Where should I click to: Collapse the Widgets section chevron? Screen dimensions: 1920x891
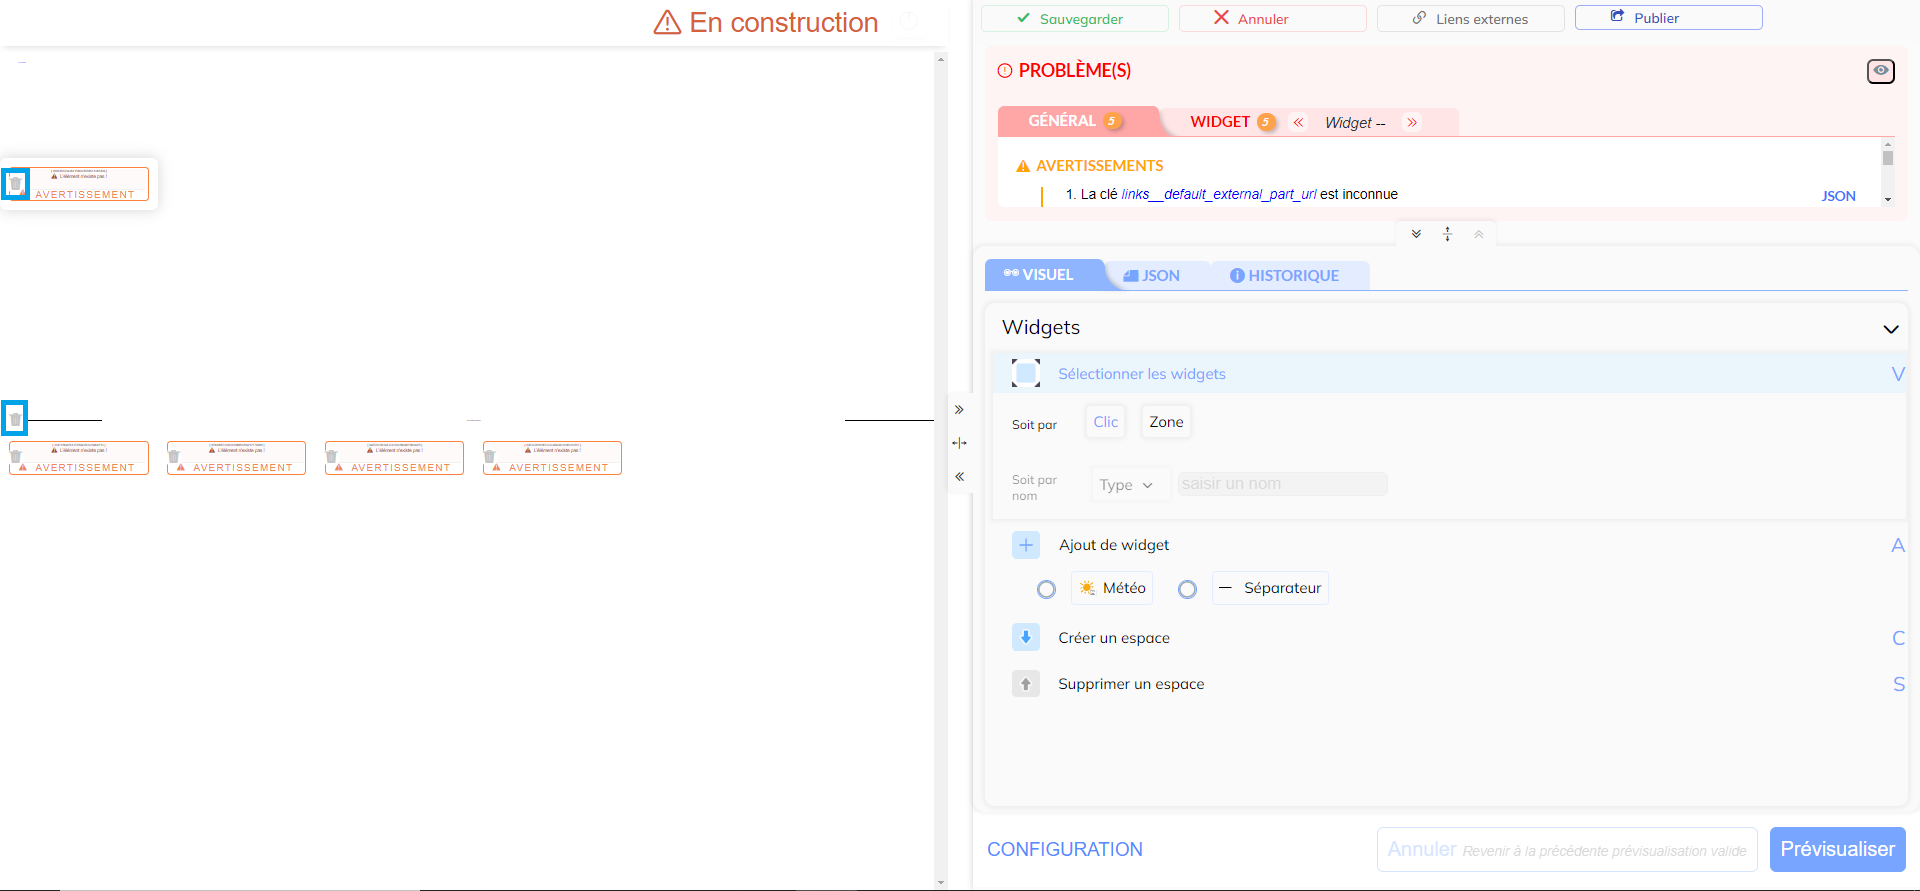pyautogui.click(x=1890, y=329)
